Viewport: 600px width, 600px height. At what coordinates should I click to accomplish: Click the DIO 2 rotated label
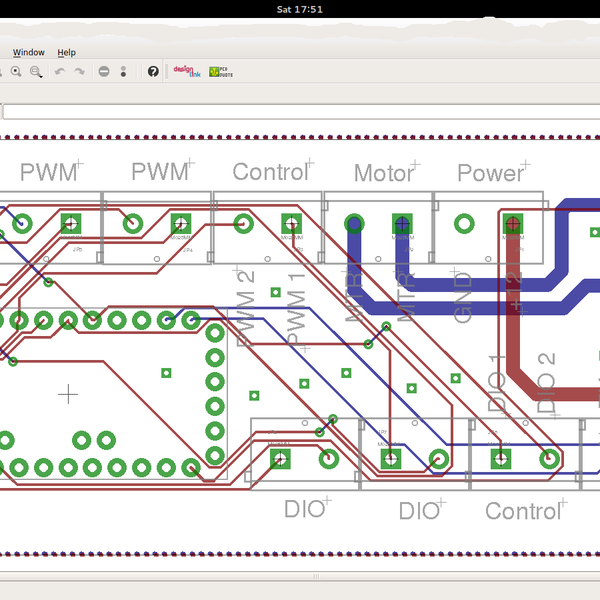(546, 383)
